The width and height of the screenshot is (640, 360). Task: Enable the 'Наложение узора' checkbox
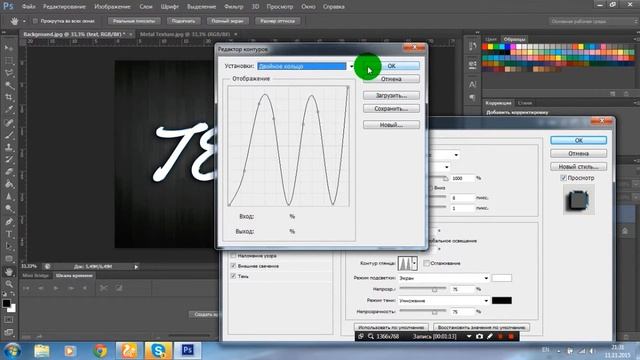[x=233, y=256]
